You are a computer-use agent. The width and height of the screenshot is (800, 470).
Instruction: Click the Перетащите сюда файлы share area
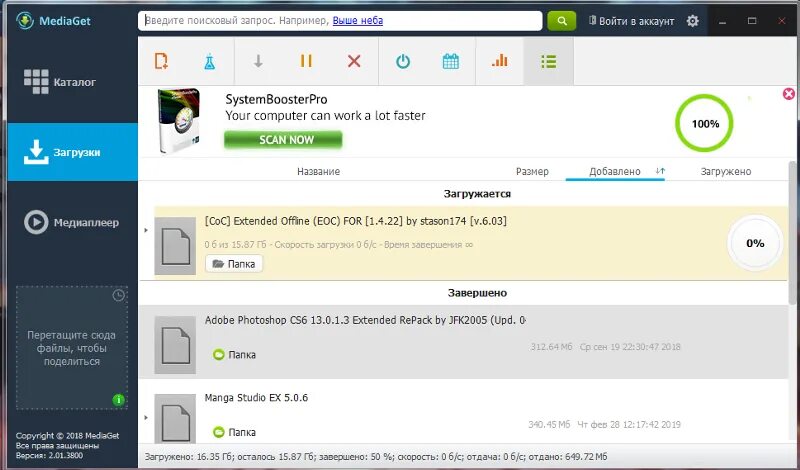(x=71, y=348)
